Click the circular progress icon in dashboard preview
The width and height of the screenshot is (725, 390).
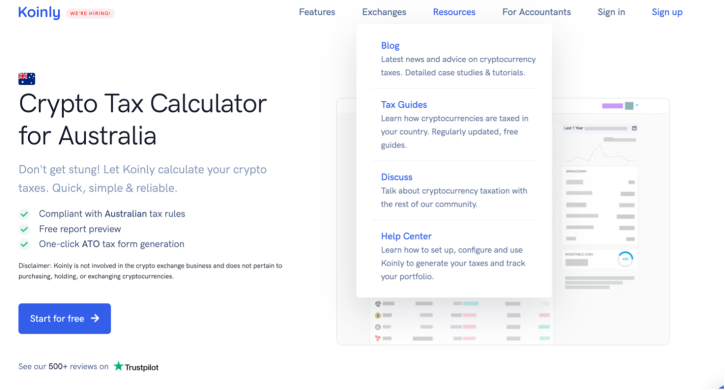pyautogui.click(x=625, y=259)
